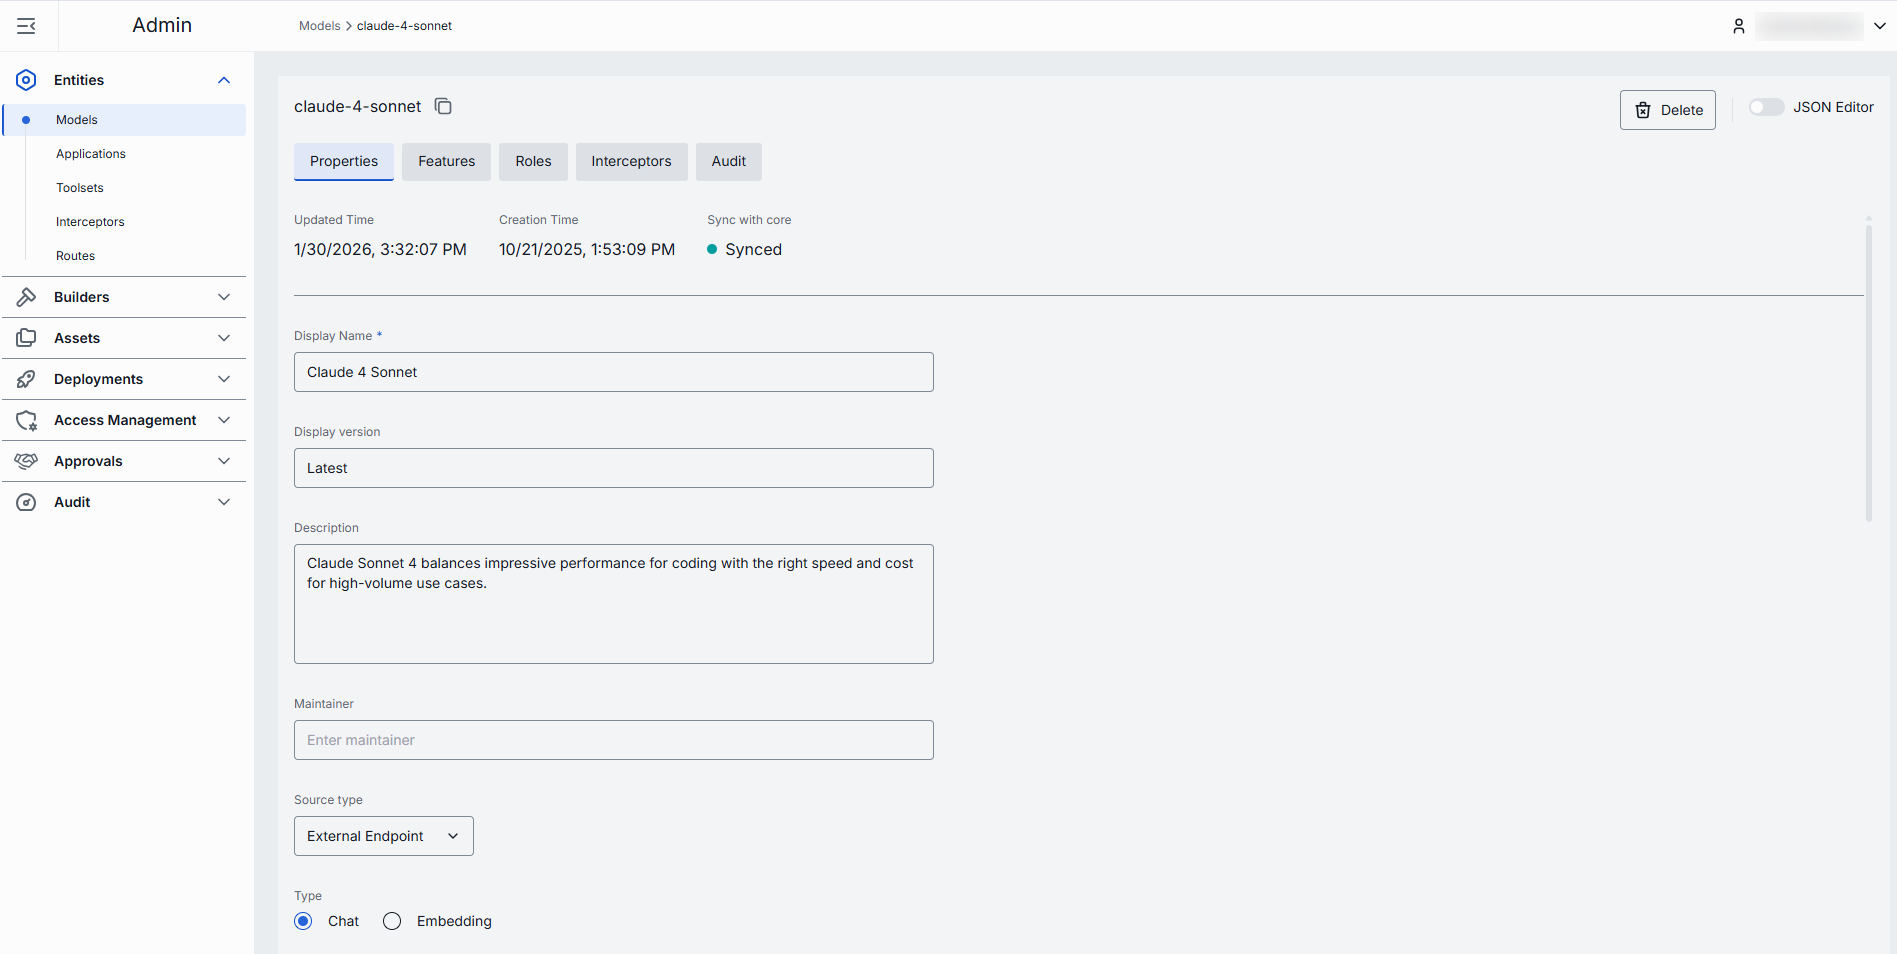This screenshot has width=1897, height=954.
Task: Click the Access Management shield icon
Action: (27, 420)
